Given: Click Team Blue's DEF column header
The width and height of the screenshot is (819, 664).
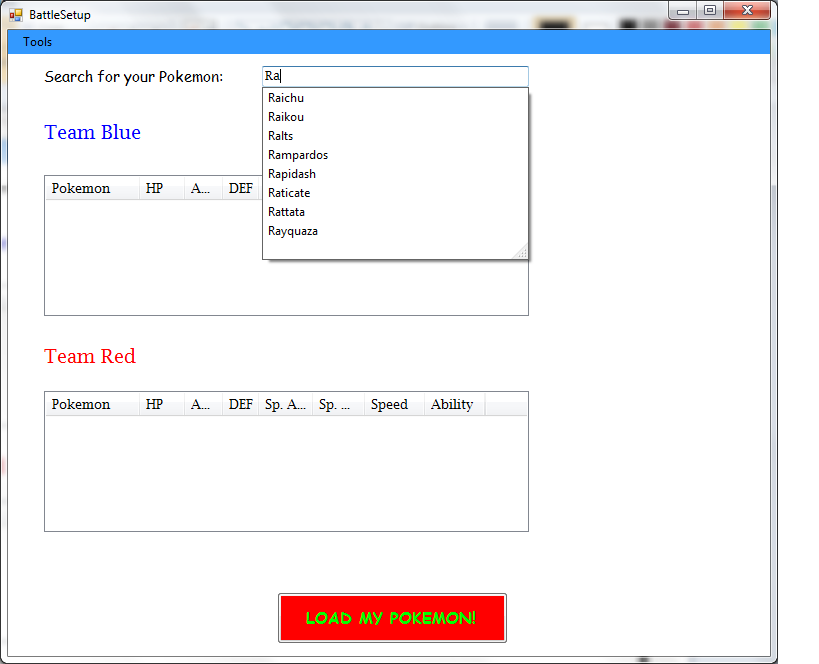Looking at the screenshot, I should pyautogui.click(x=240, y=188).
